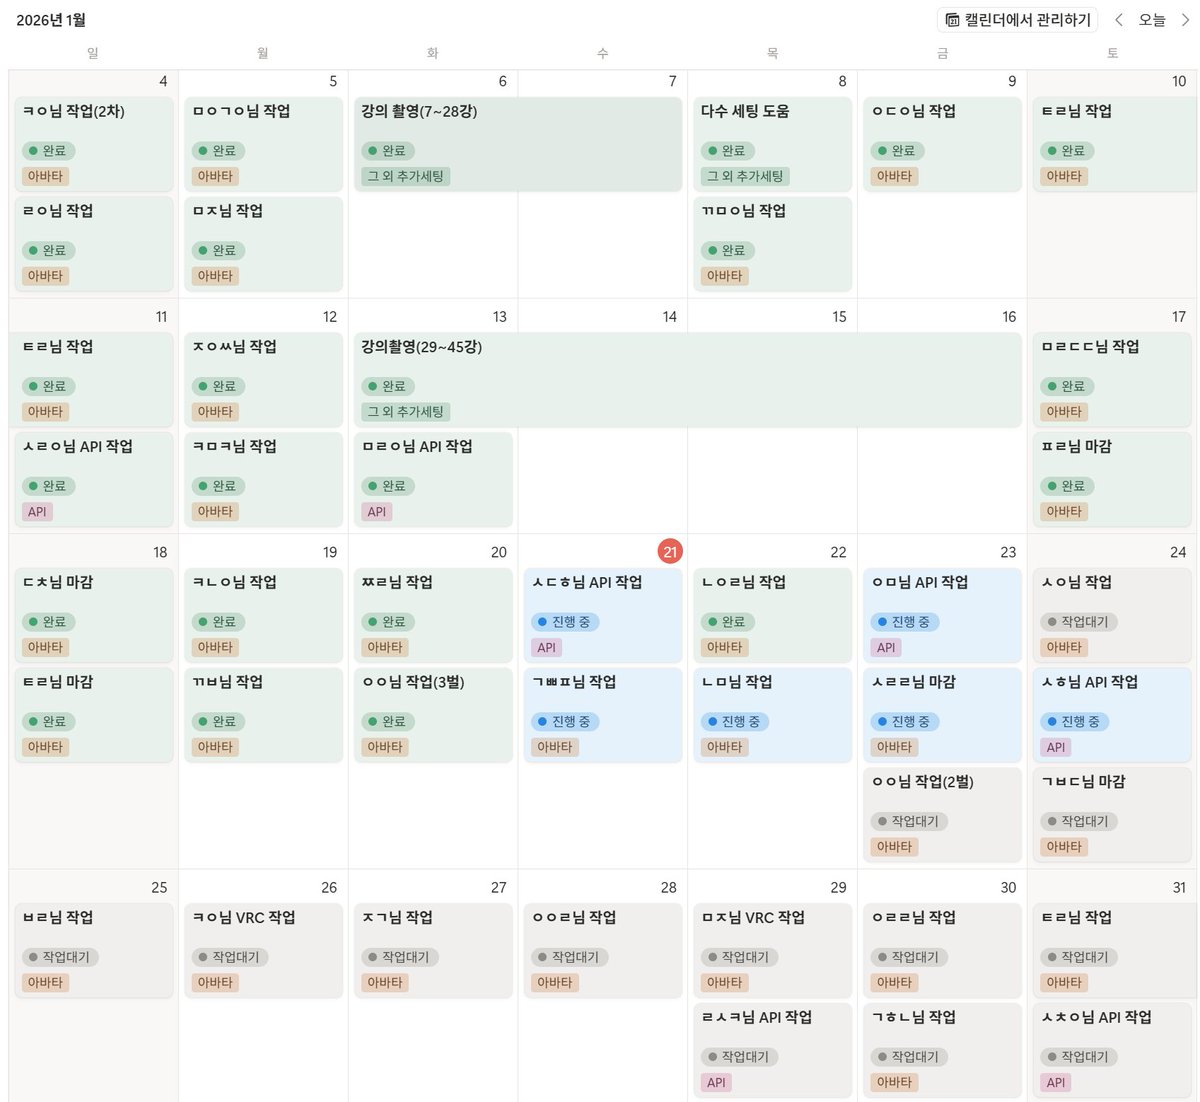Click the 2026년 1월 month title
Image resolution: width=1200 pixels, height=1102 pixels.
coord(51,20)
